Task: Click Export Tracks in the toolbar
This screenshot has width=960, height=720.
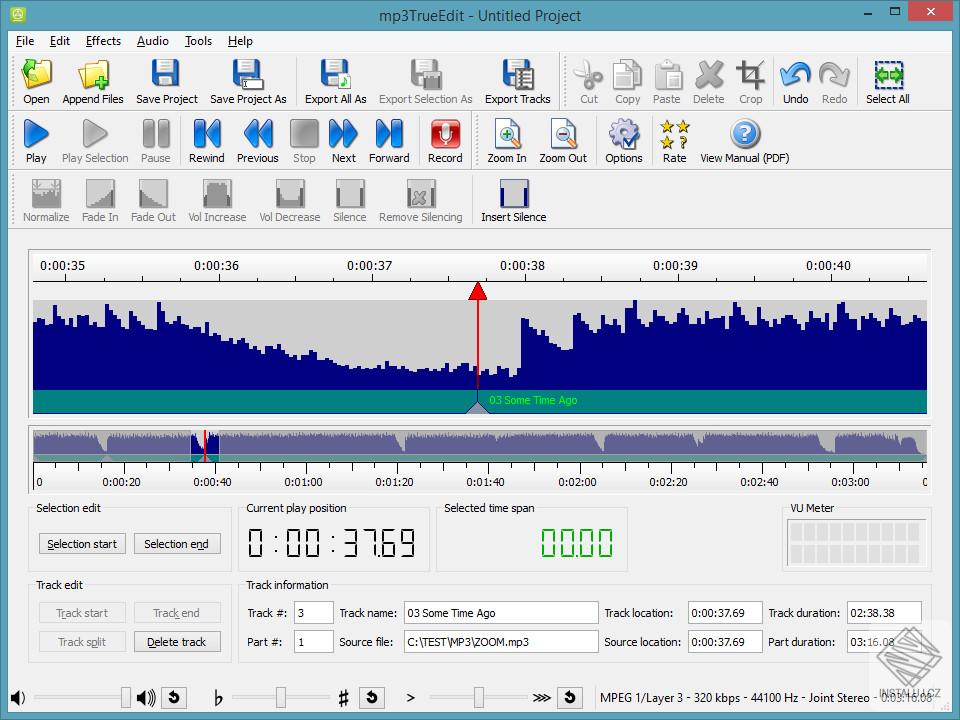Action: pyautogui.click(x=517, y=76)
